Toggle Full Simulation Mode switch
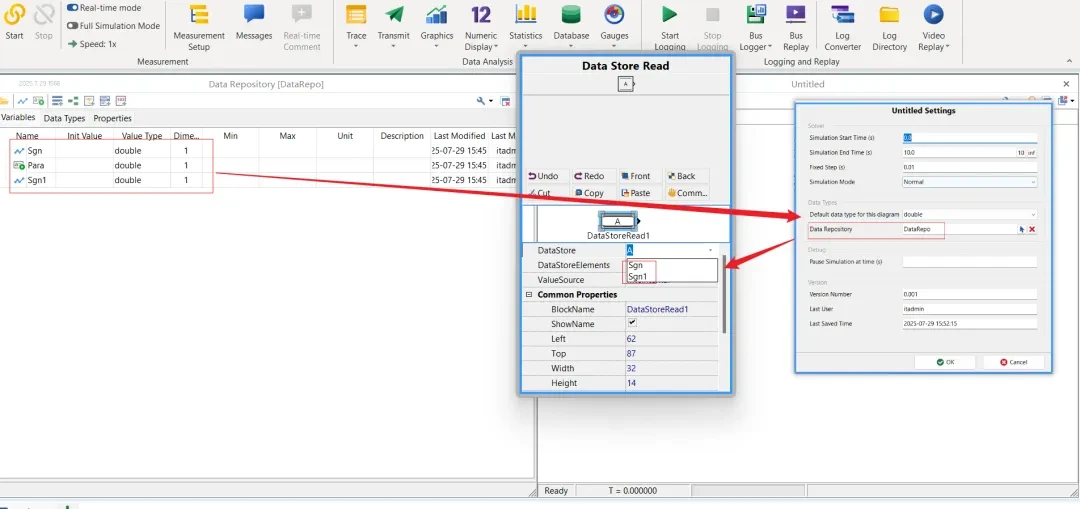Screen dimensions: 1080x509 click(x=73, y=26)
